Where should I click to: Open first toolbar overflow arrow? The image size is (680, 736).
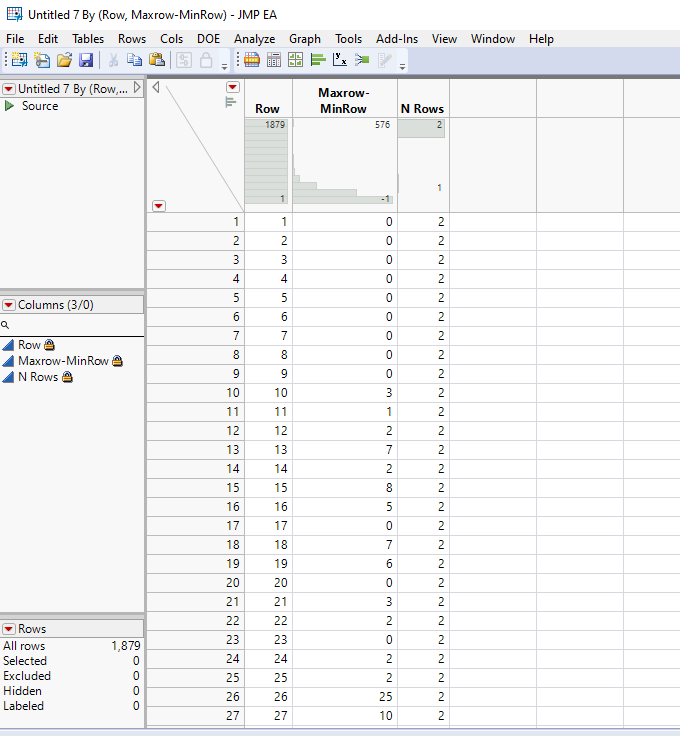[x=224, y=67]
